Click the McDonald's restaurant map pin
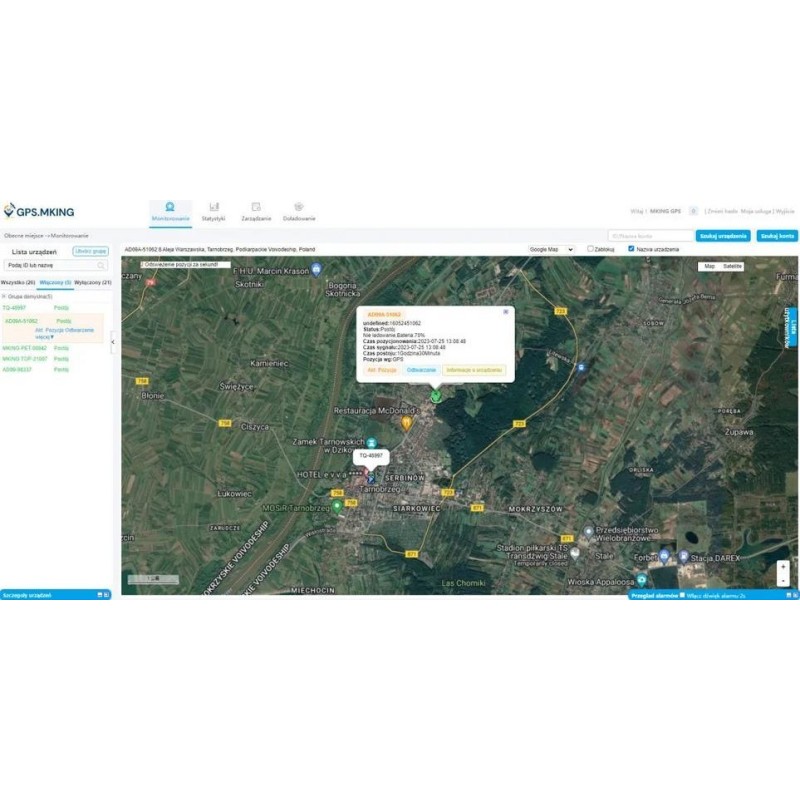Screen dimensions: 800x800 pos(406,423)
